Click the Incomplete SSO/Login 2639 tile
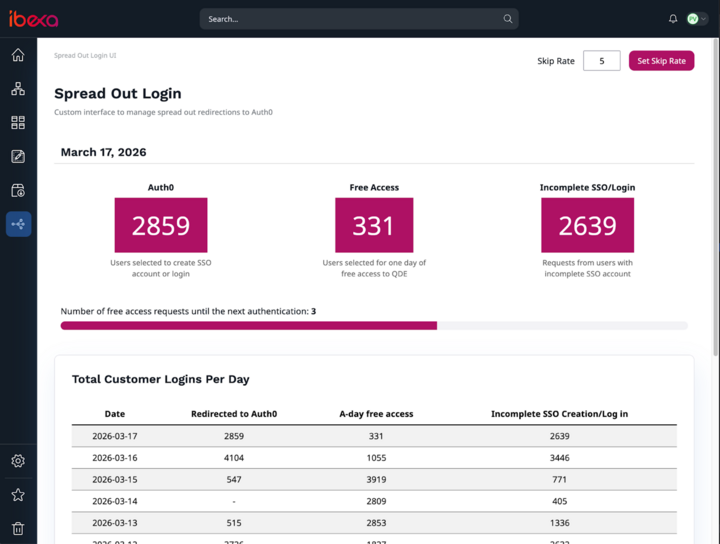The height and width of the screenshot is (544, 720). 587,225
